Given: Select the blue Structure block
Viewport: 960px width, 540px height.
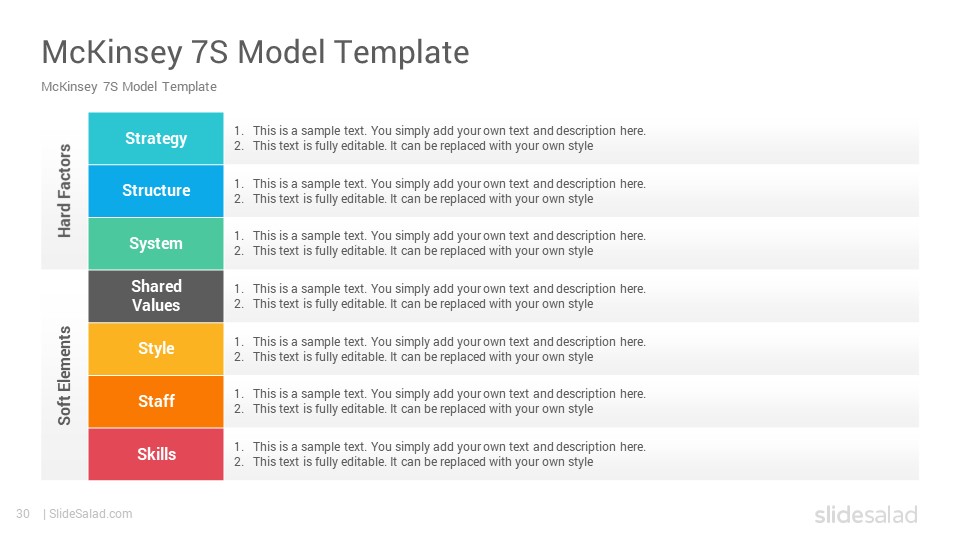Looking at the screenshot, I should [156, 191].
